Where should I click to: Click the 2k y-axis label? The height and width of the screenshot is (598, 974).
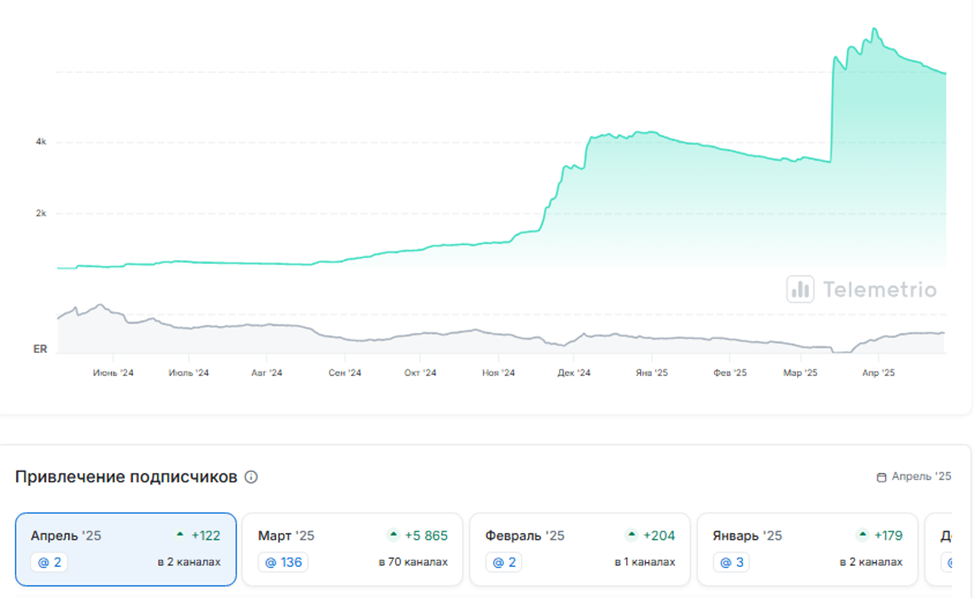click(41, 213)
